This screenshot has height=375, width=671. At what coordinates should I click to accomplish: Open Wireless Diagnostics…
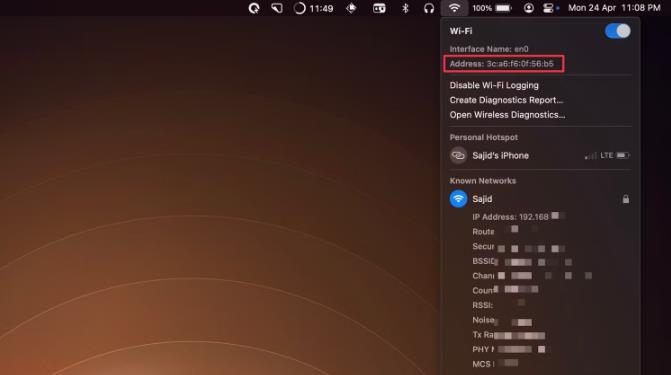[507, 115]
